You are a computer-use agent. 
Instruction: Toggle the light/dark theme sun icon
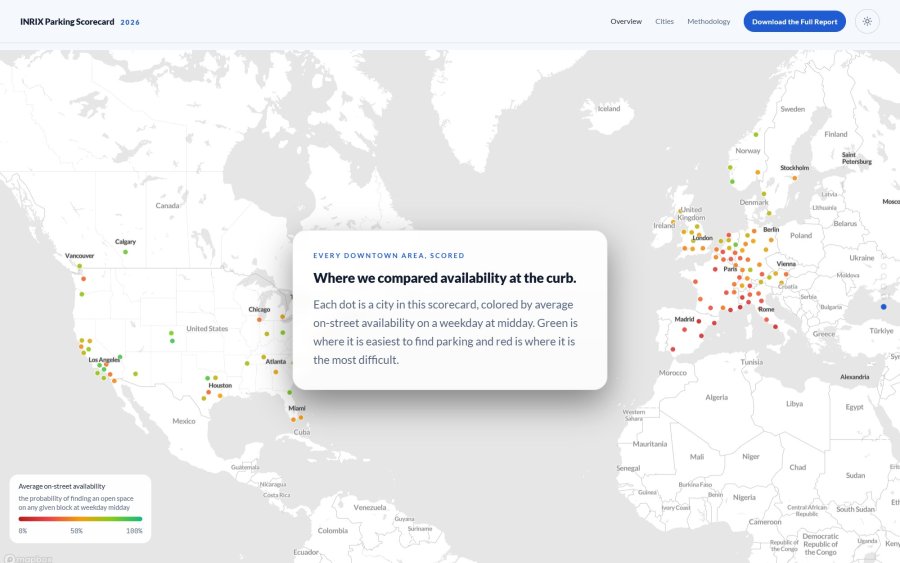[x=867, y=21]
